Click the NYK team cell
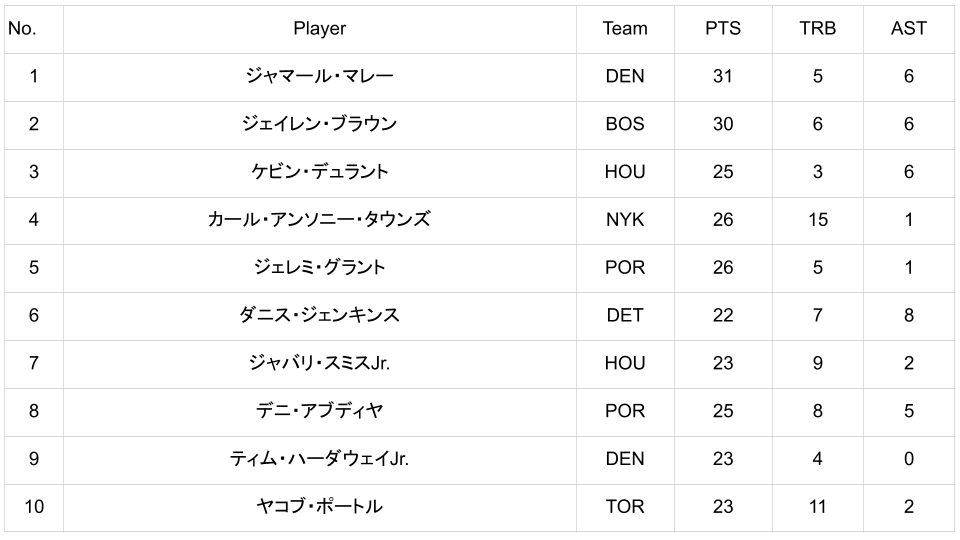The image size is (960, 540). click(x=625, y=220)
